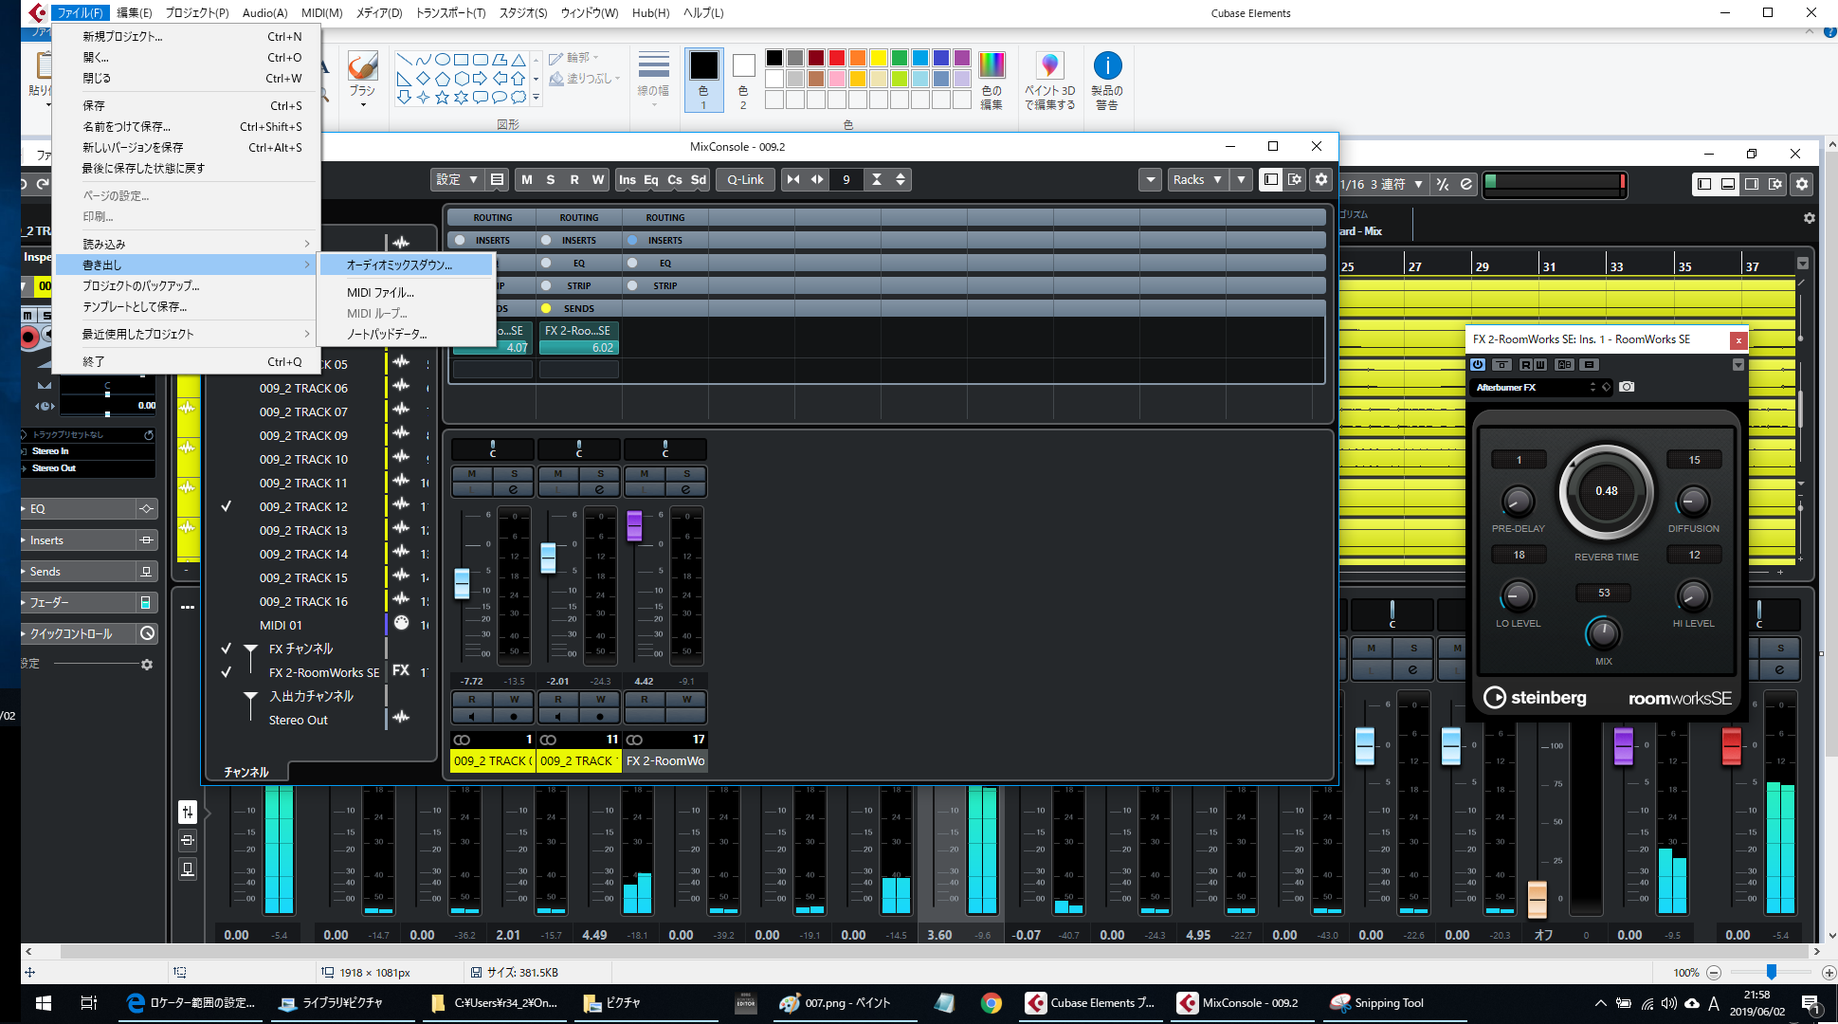Select オーディオミックスダウン... menu entry
The height and width of the screenshot is (1024, 1838).
[406, 265]
